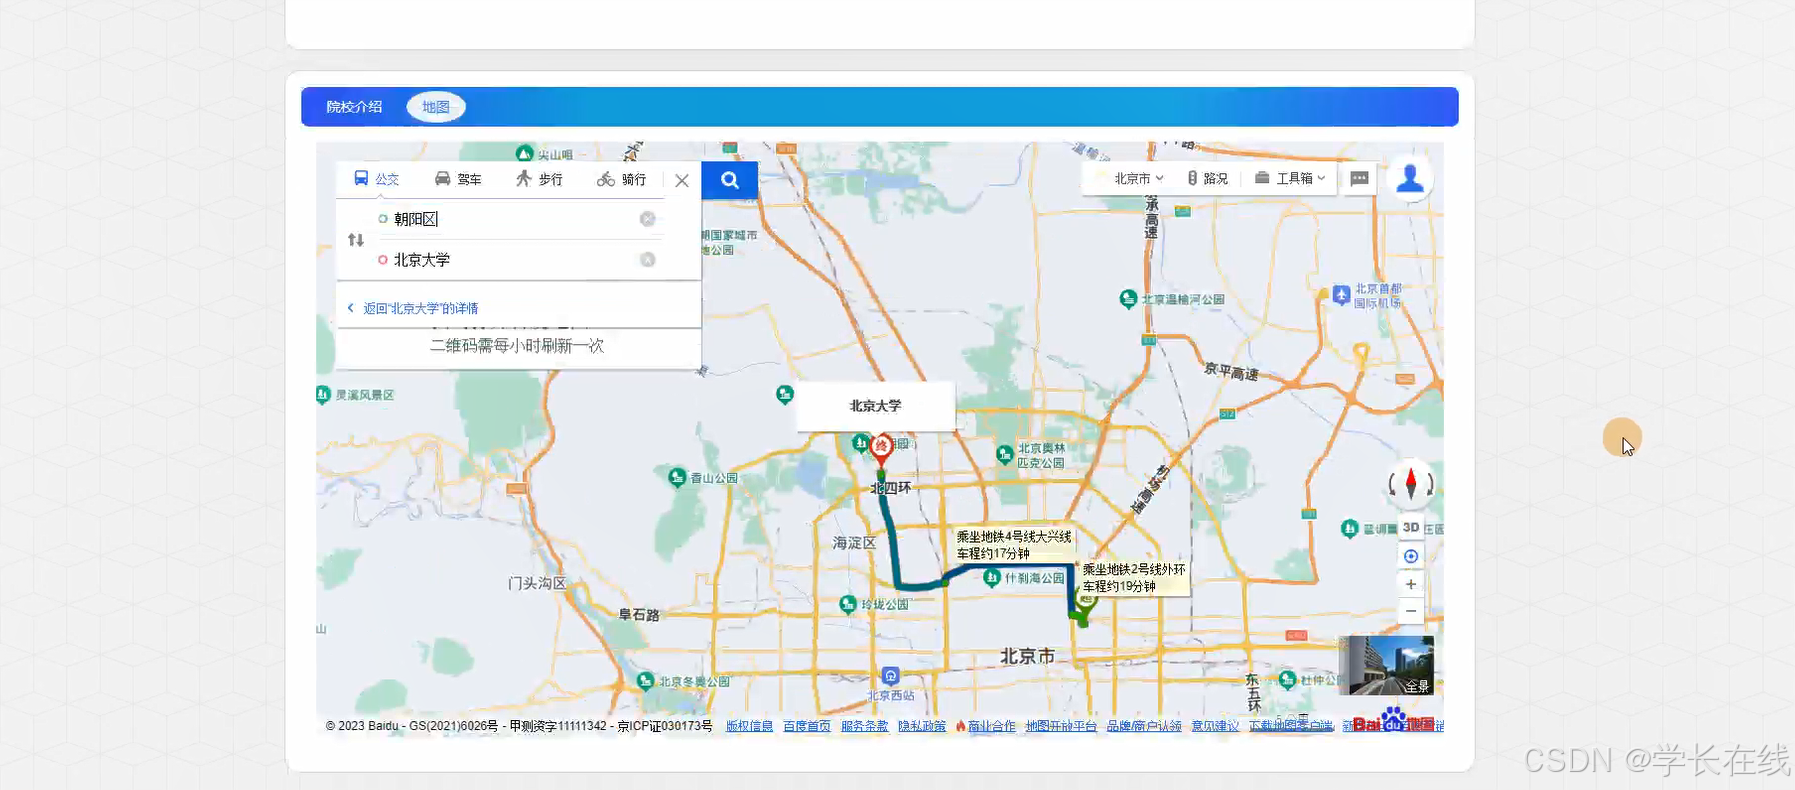Open the 服务条款 footer link
Image resolution: width=1795 pixels, height=790 pixels.
864,726
